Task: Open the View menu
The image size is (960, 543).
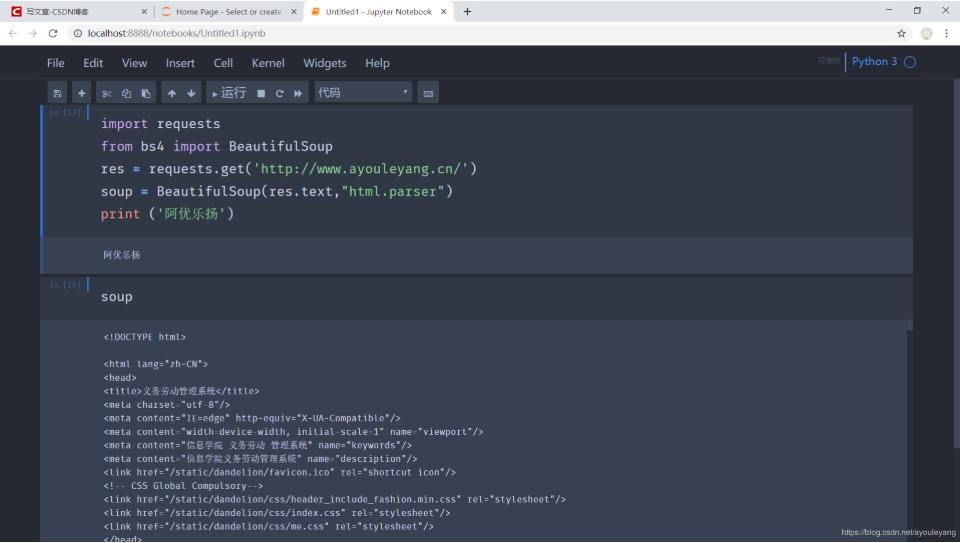Action: click(134, 63)
